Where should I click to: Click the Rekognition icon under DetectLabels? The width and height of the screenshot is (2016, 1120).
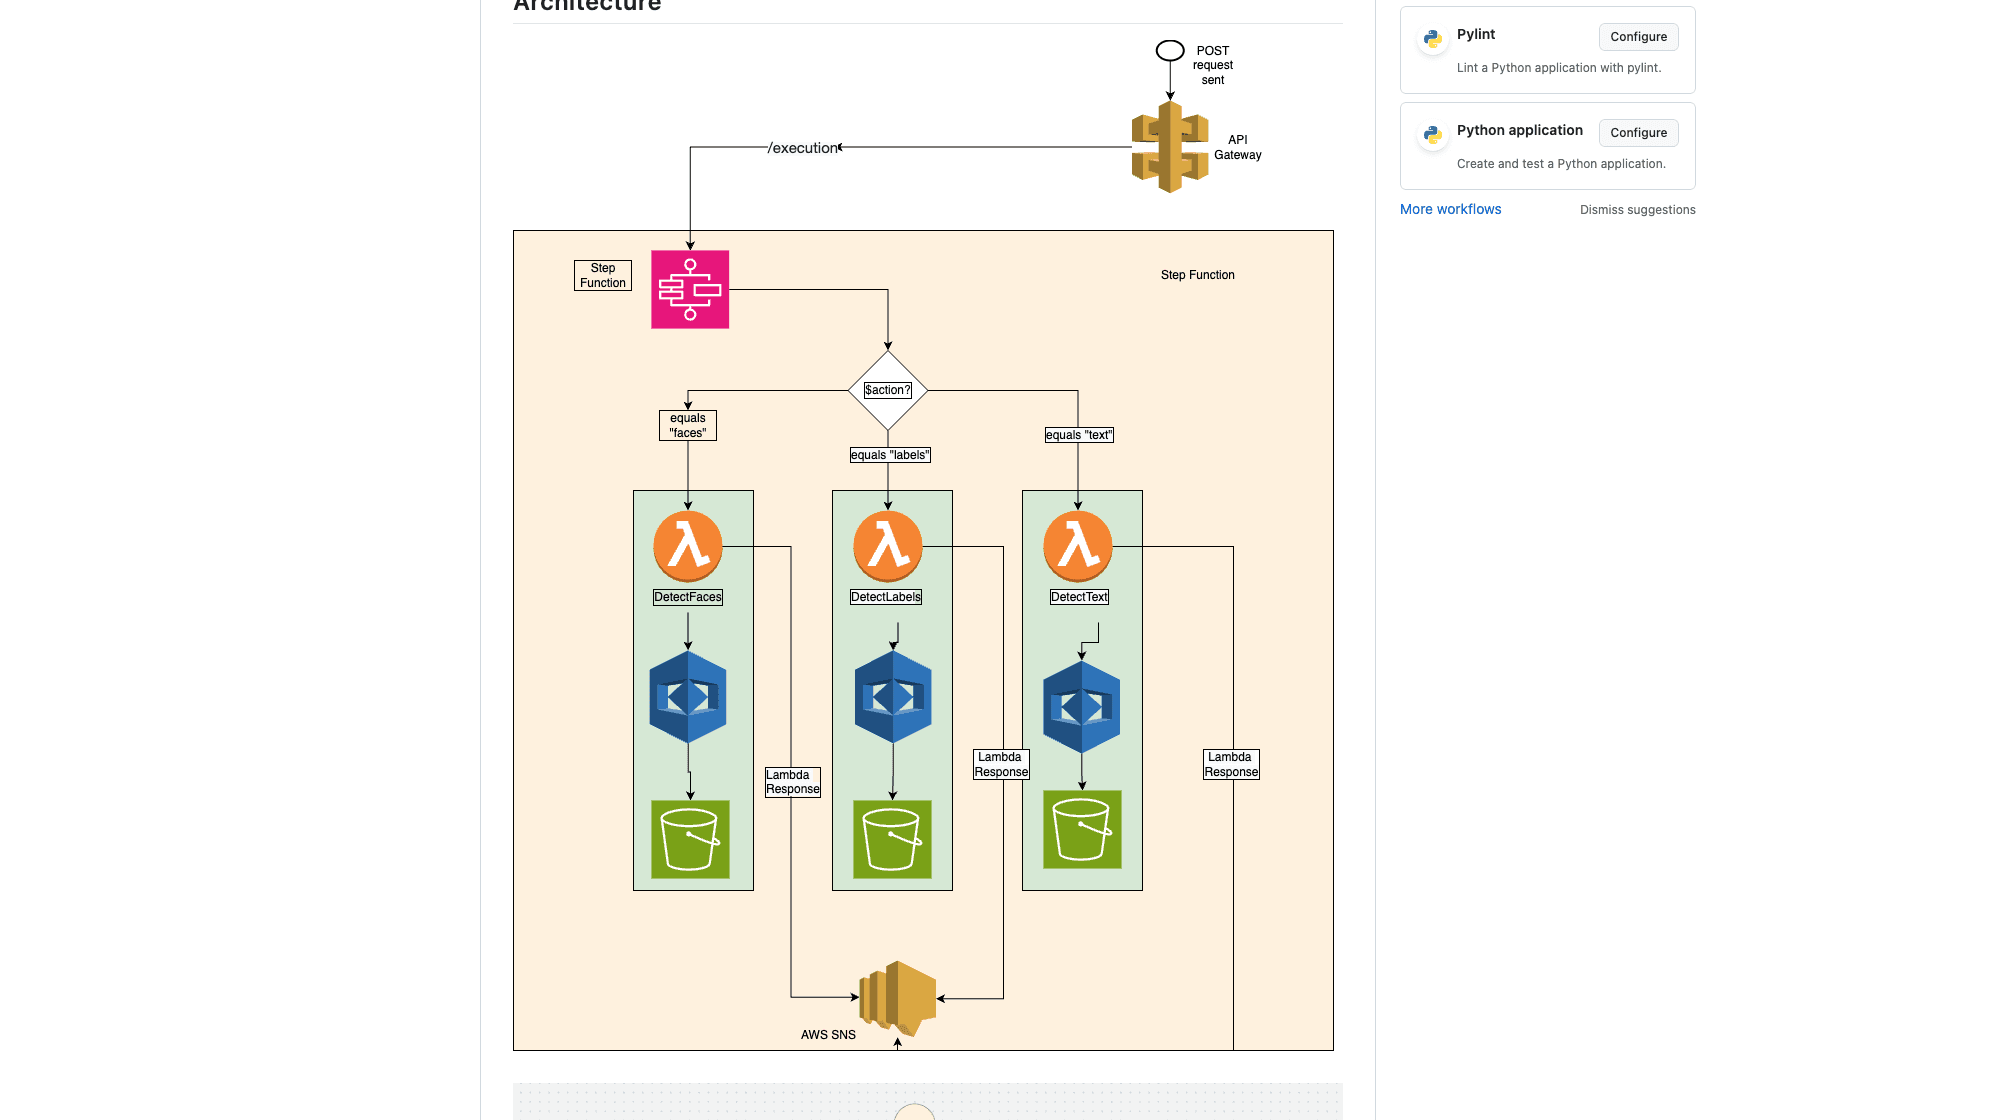click(893, 697)
